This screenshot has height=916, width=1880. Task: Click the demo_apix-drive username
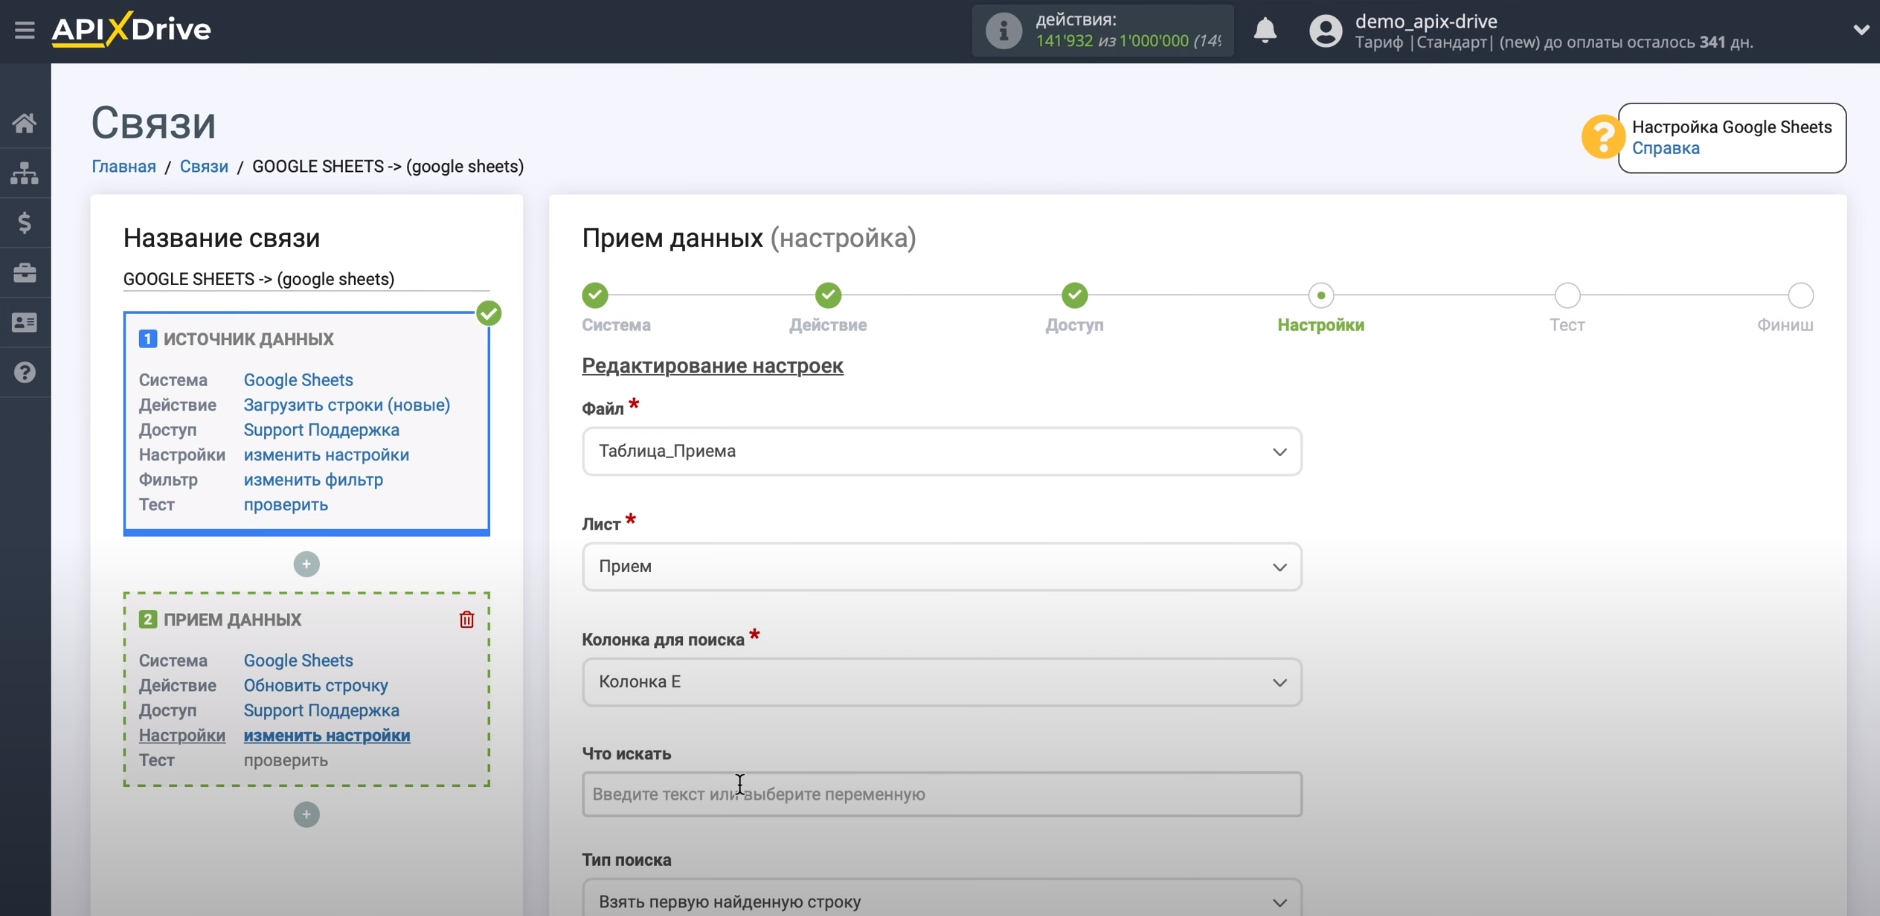pos(1426,21)
